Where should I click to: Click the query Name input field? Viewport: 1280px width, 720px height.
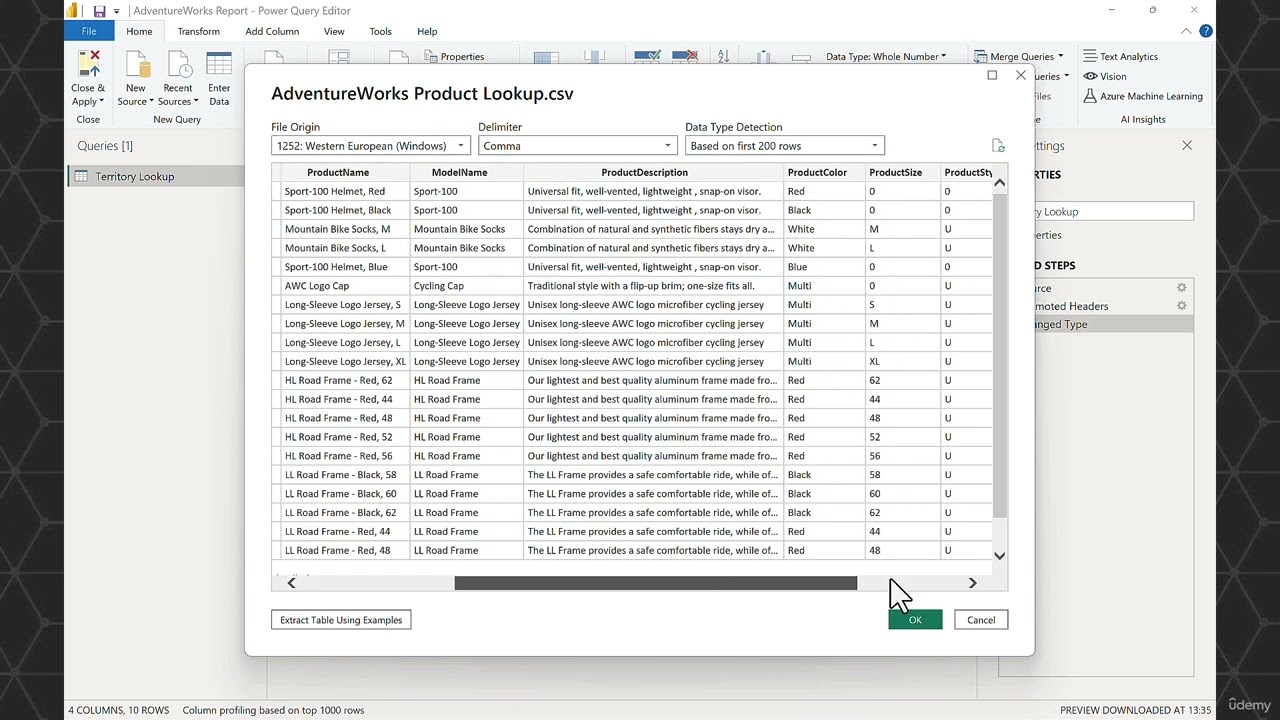coord(1113,212)
